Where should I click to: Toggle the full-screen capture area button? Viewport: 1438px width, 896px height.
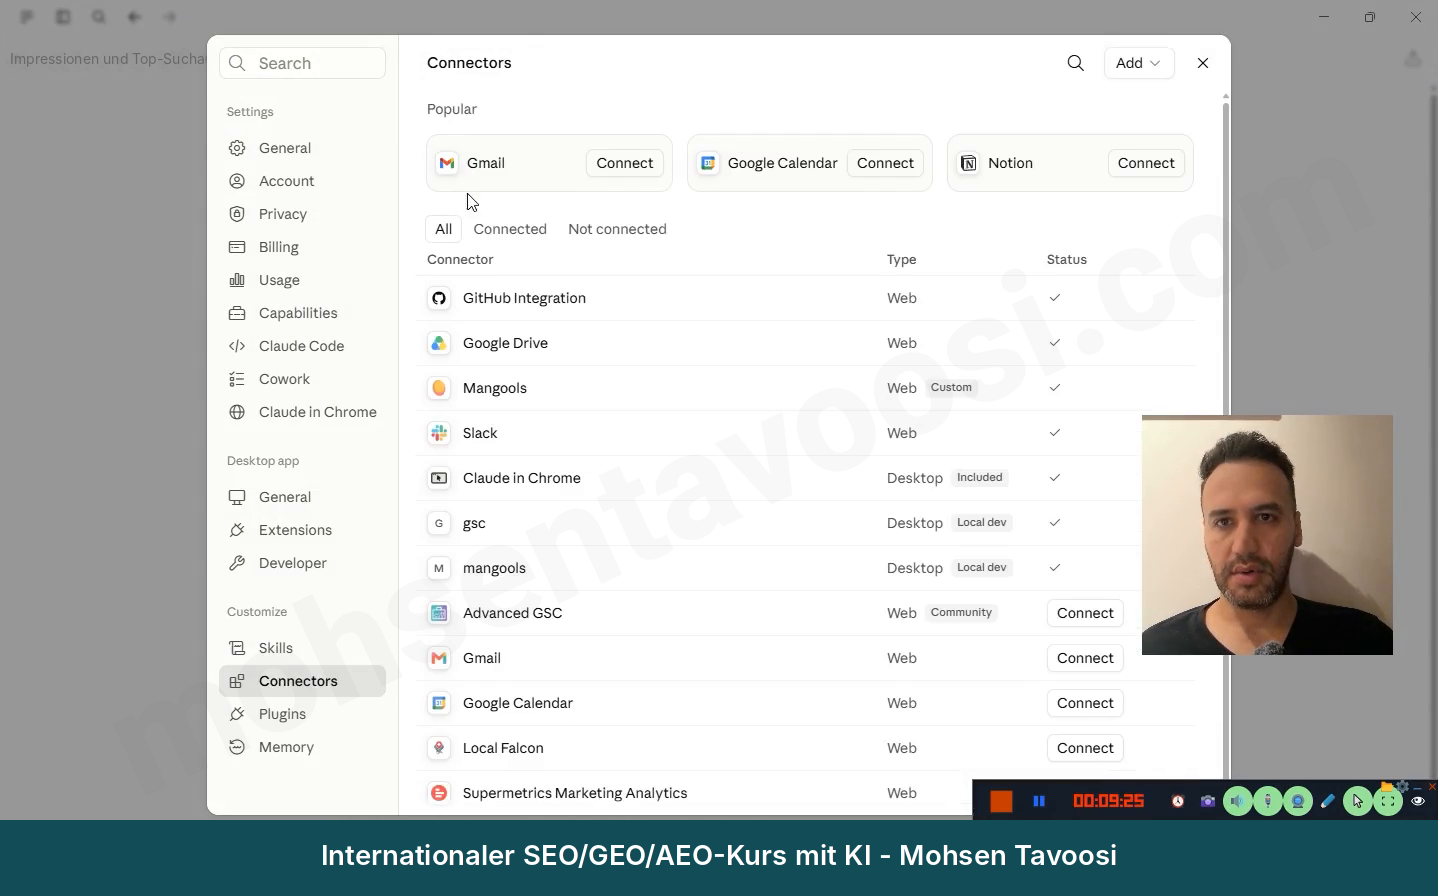tap(1388, 801)
